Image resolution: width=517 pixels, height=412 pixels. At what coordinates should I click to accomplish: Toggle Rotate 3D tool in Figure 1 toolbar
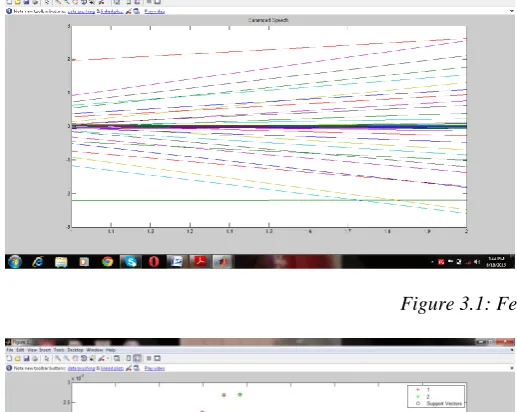point(84,358)
